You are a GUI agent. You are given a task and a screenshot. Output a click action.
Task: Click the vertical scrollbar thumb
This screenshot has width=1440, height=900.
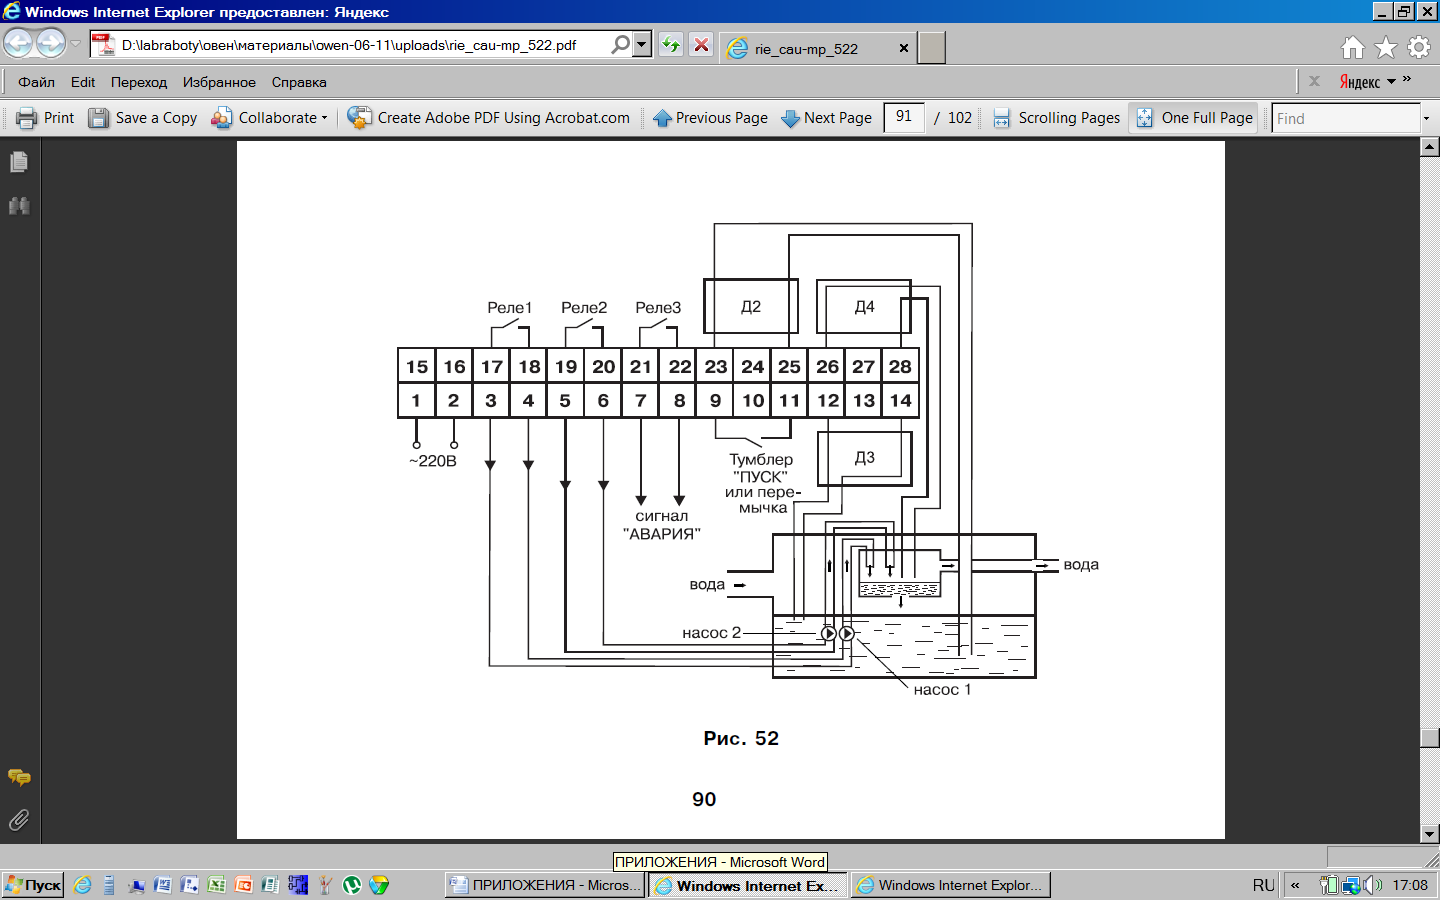[1430, 738]
